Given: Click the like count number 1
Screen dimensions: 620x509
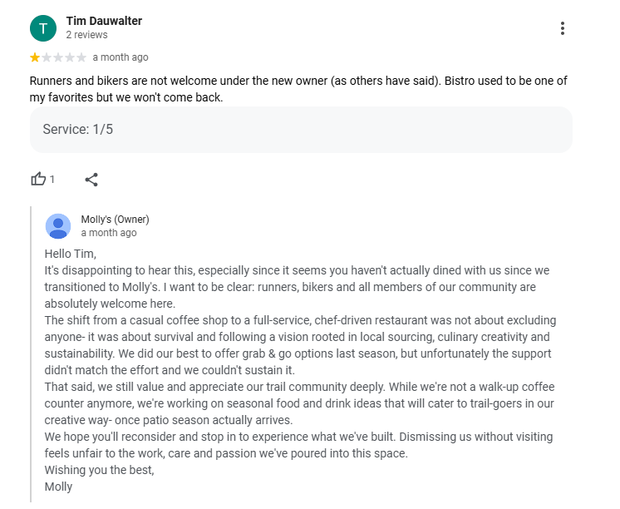Looking at the screenshot, I should pos(52,180).
